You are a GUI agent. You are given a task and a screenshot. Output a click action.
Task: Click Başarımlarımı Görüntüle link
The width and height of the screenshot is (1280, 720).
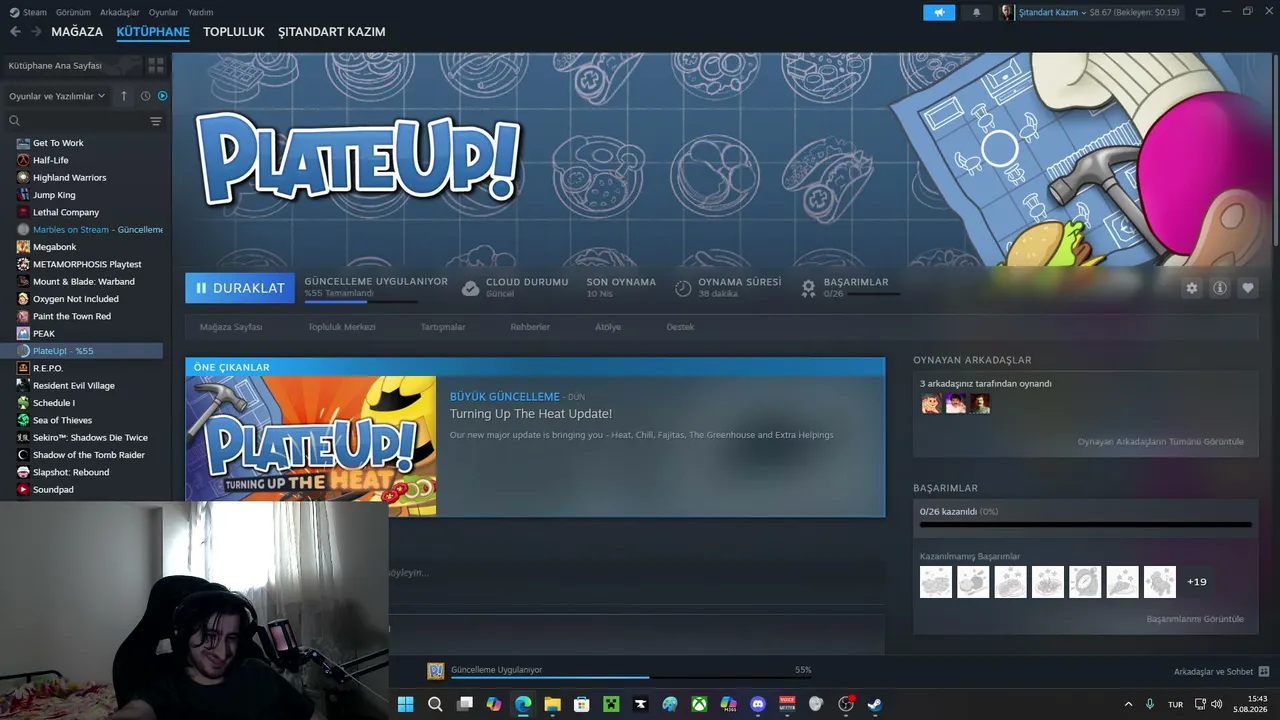(x=1195, y=619)
